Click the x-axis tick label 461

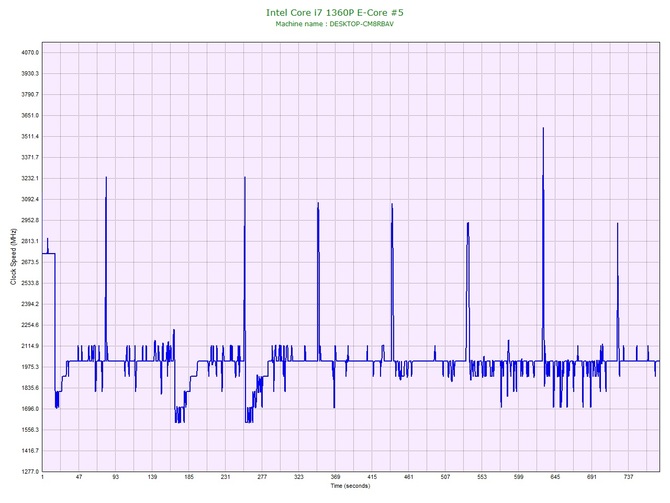pos(409,477)
